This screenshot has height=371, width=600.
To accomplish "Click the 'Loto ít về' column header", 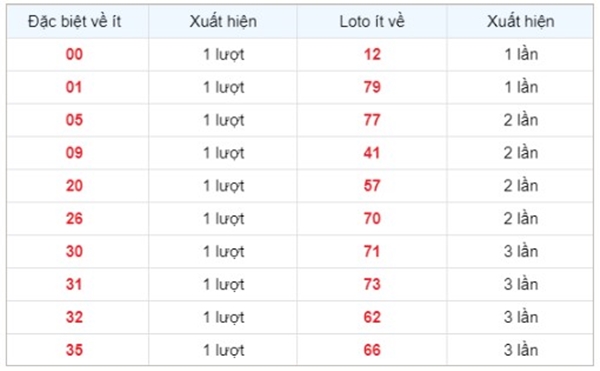I will coord(372,21).
